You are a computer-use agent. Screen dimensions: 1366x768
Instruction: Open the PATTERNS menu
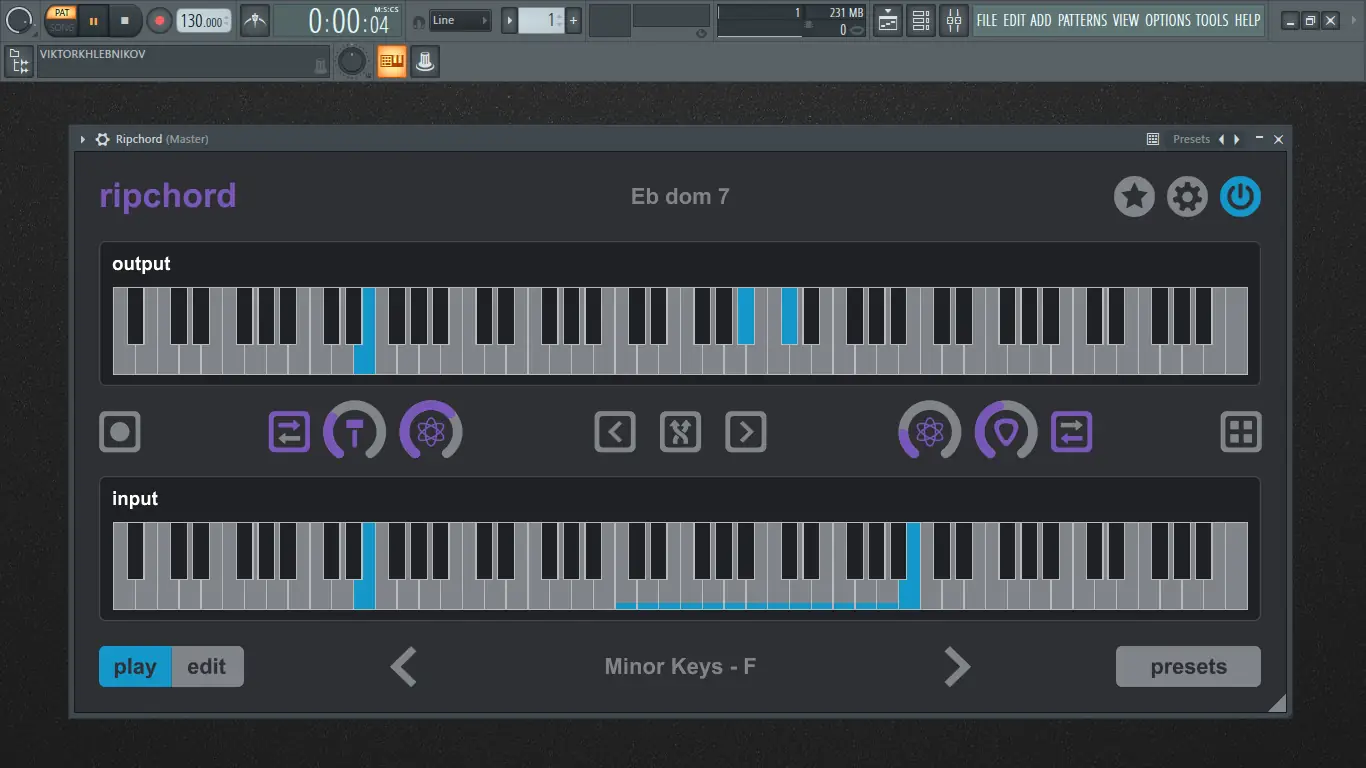tap(1083, 20)
